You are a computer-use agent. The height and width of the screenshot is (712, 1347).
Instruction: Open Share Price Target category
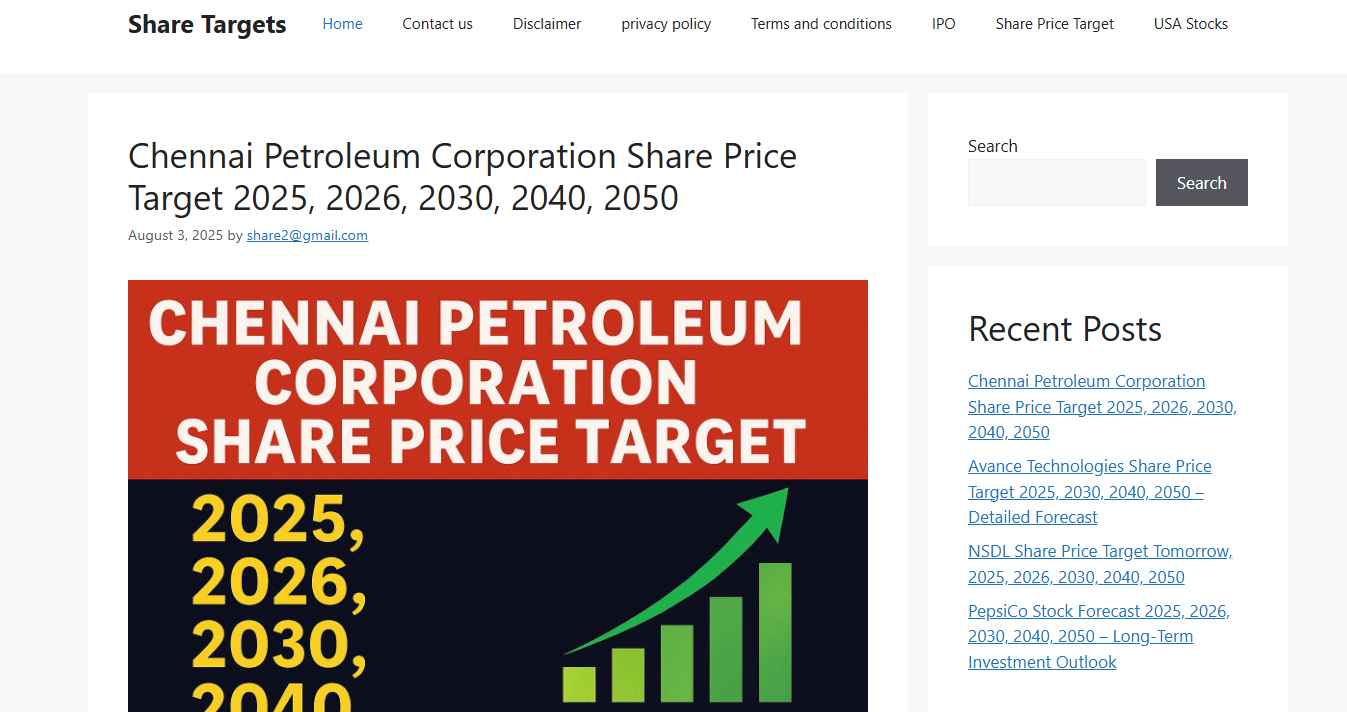click(1054, 24)
